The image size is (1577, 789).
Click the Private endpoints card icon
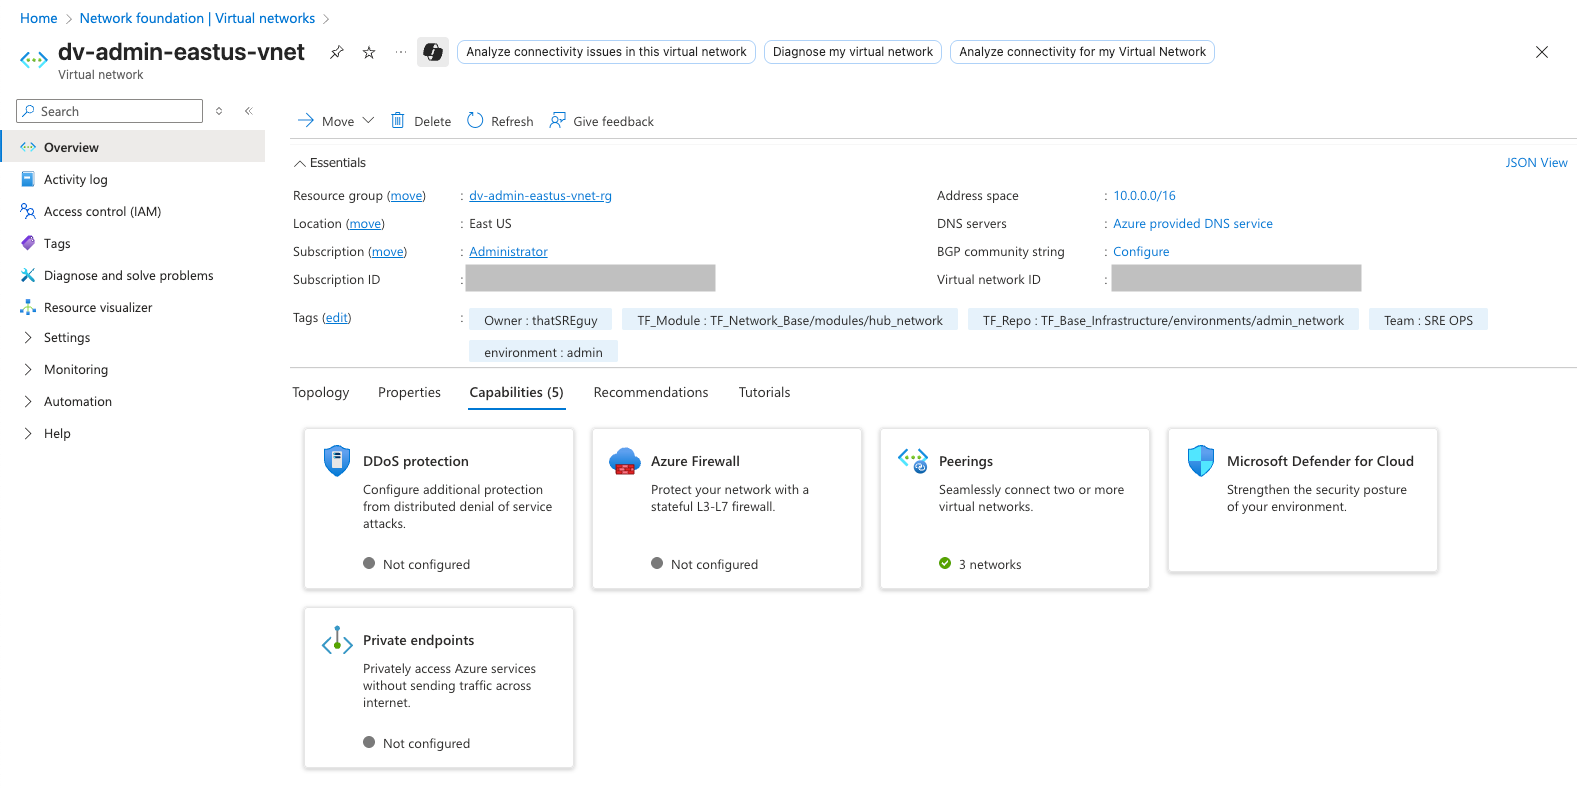[337, 640]
